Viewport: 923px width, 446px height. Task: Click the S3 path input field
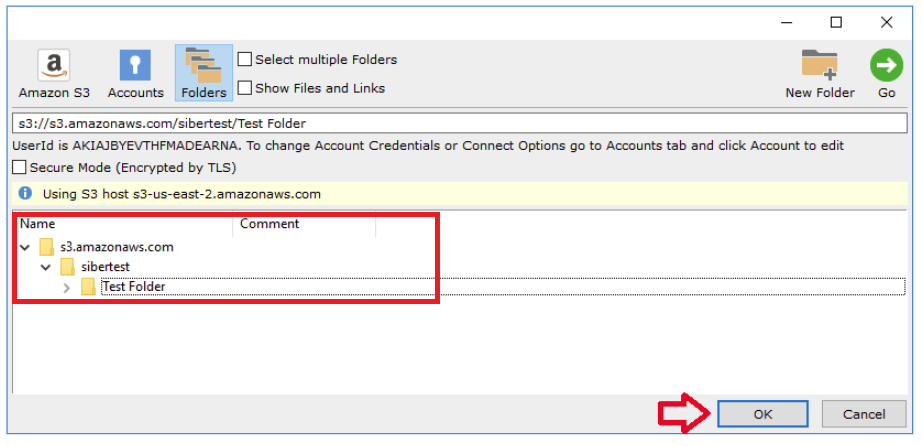[x=460, y=124]
